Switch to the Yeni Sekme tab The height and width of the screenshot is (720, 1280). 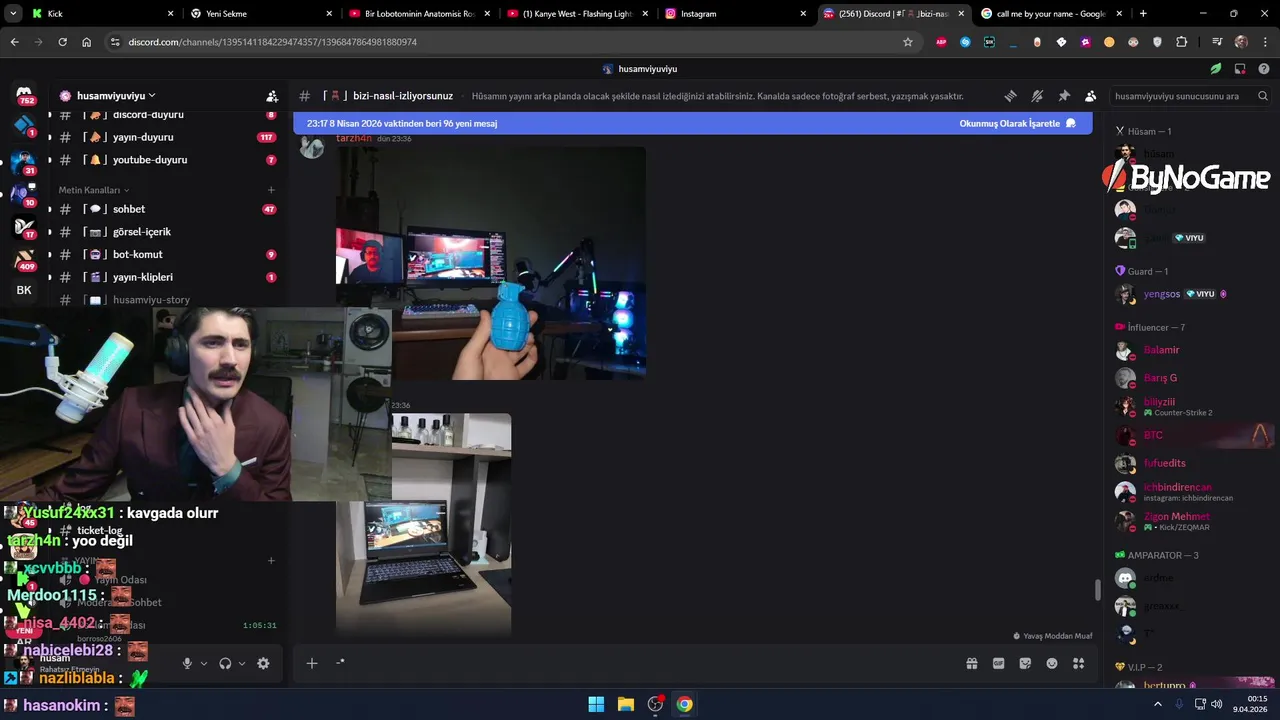coord(260,14)
